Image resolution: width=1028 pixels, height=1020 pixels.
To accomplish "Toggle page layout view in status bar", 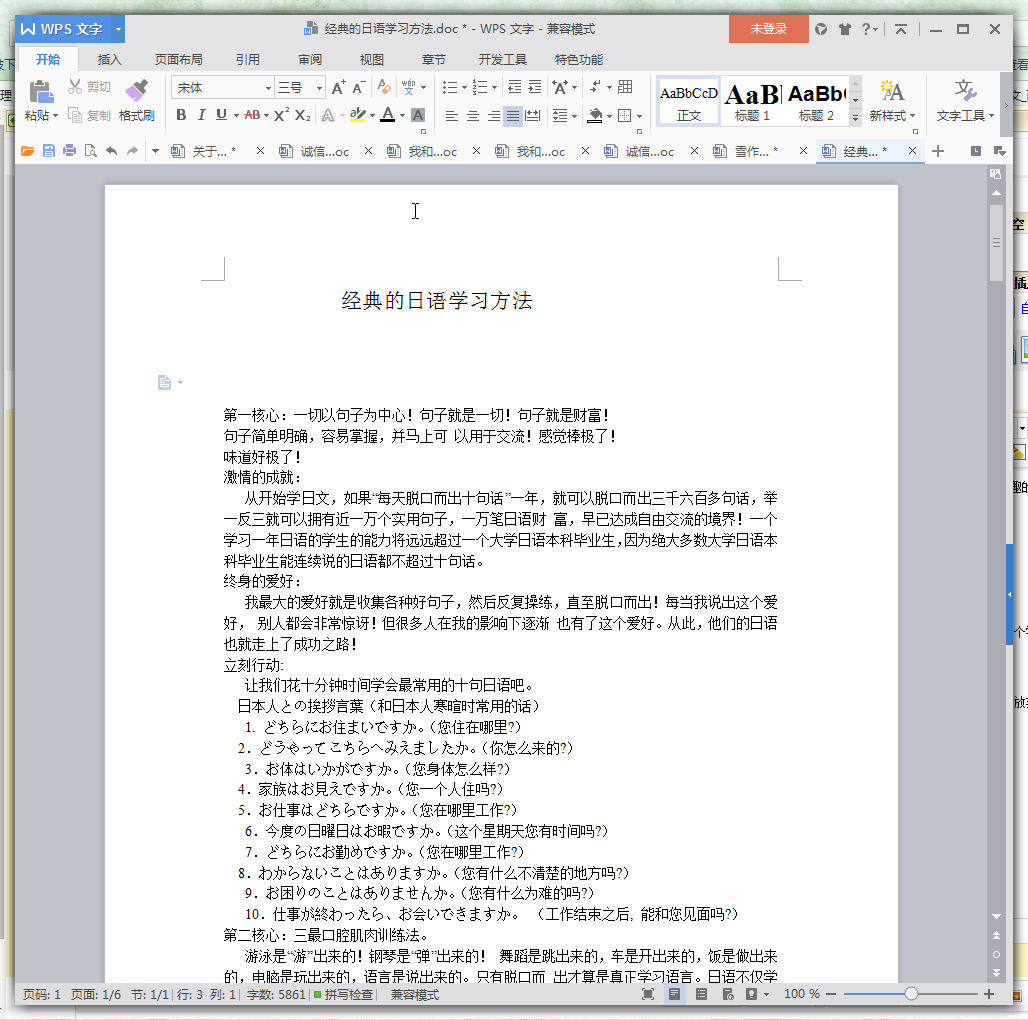I will click(674, 994).
